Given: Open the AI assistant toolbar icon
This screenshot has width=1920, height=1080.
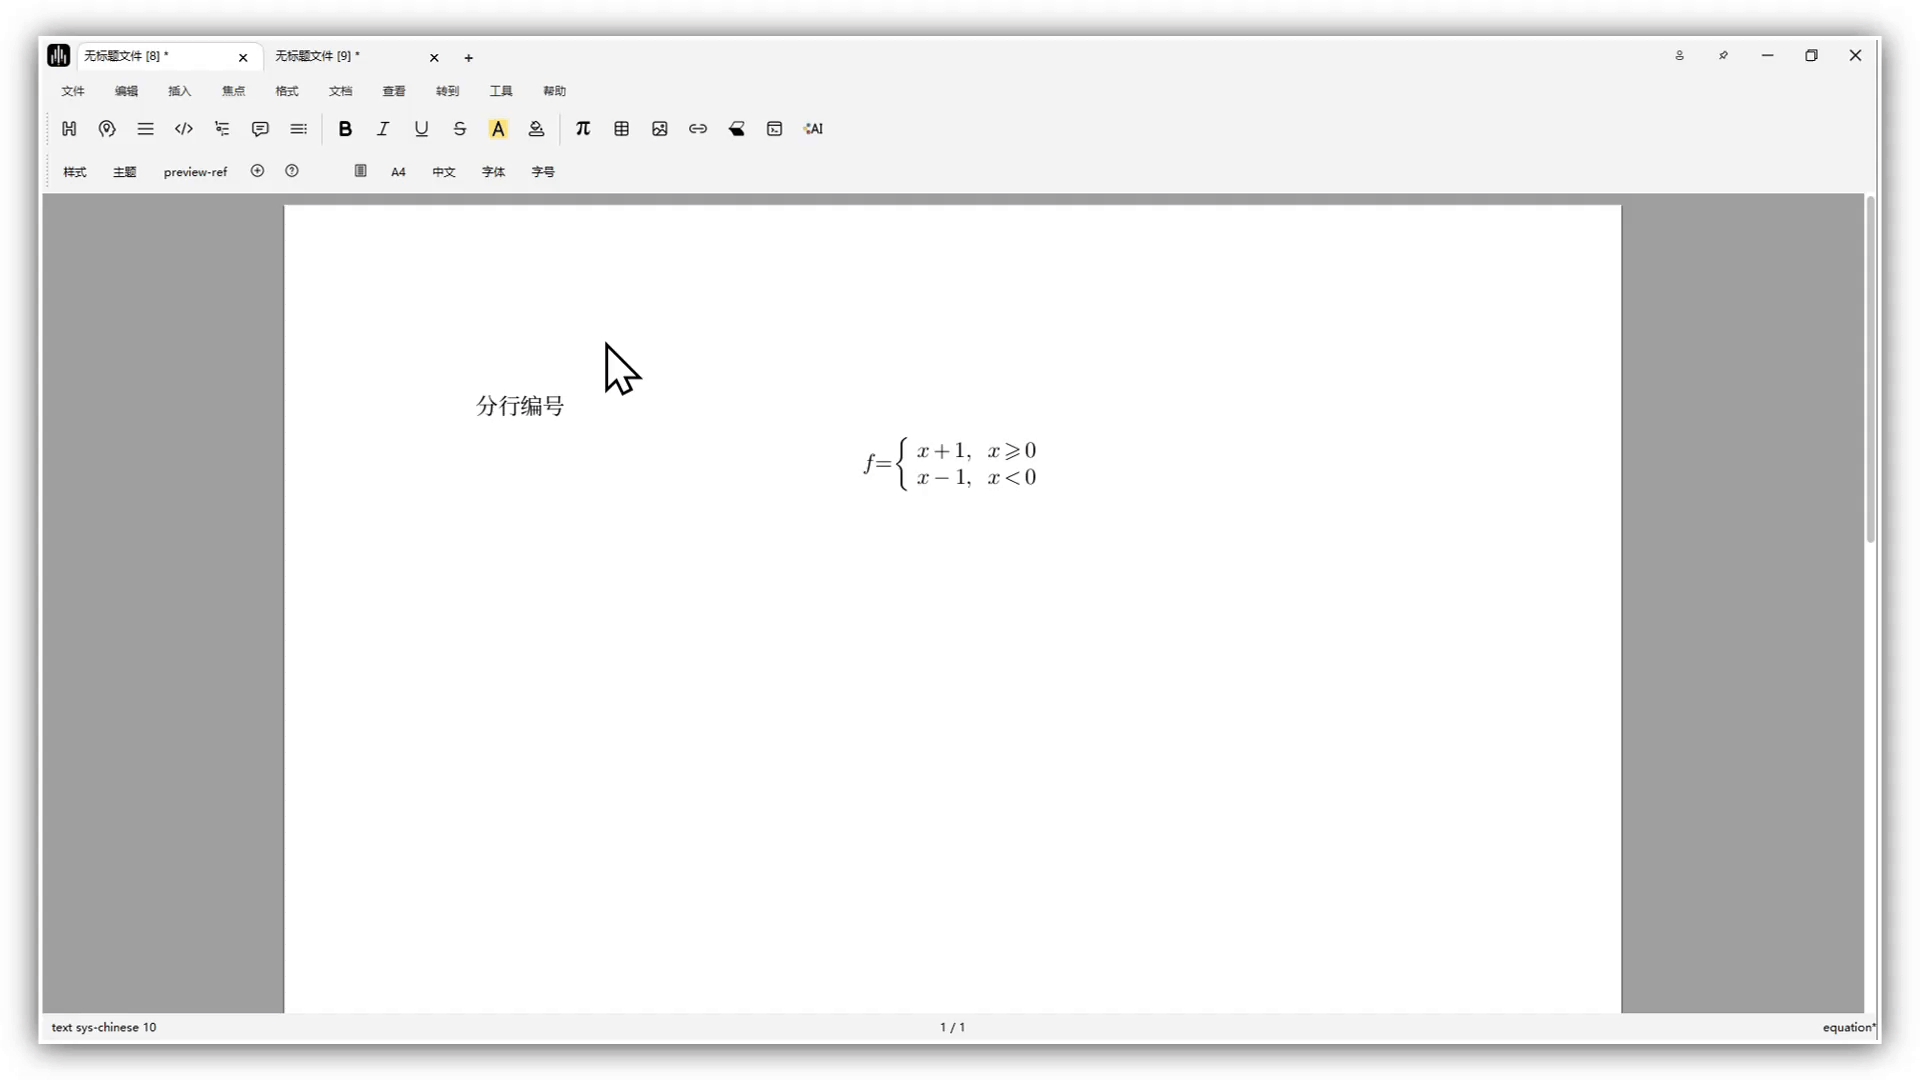Looking at the screenshot, I should 813,129.
